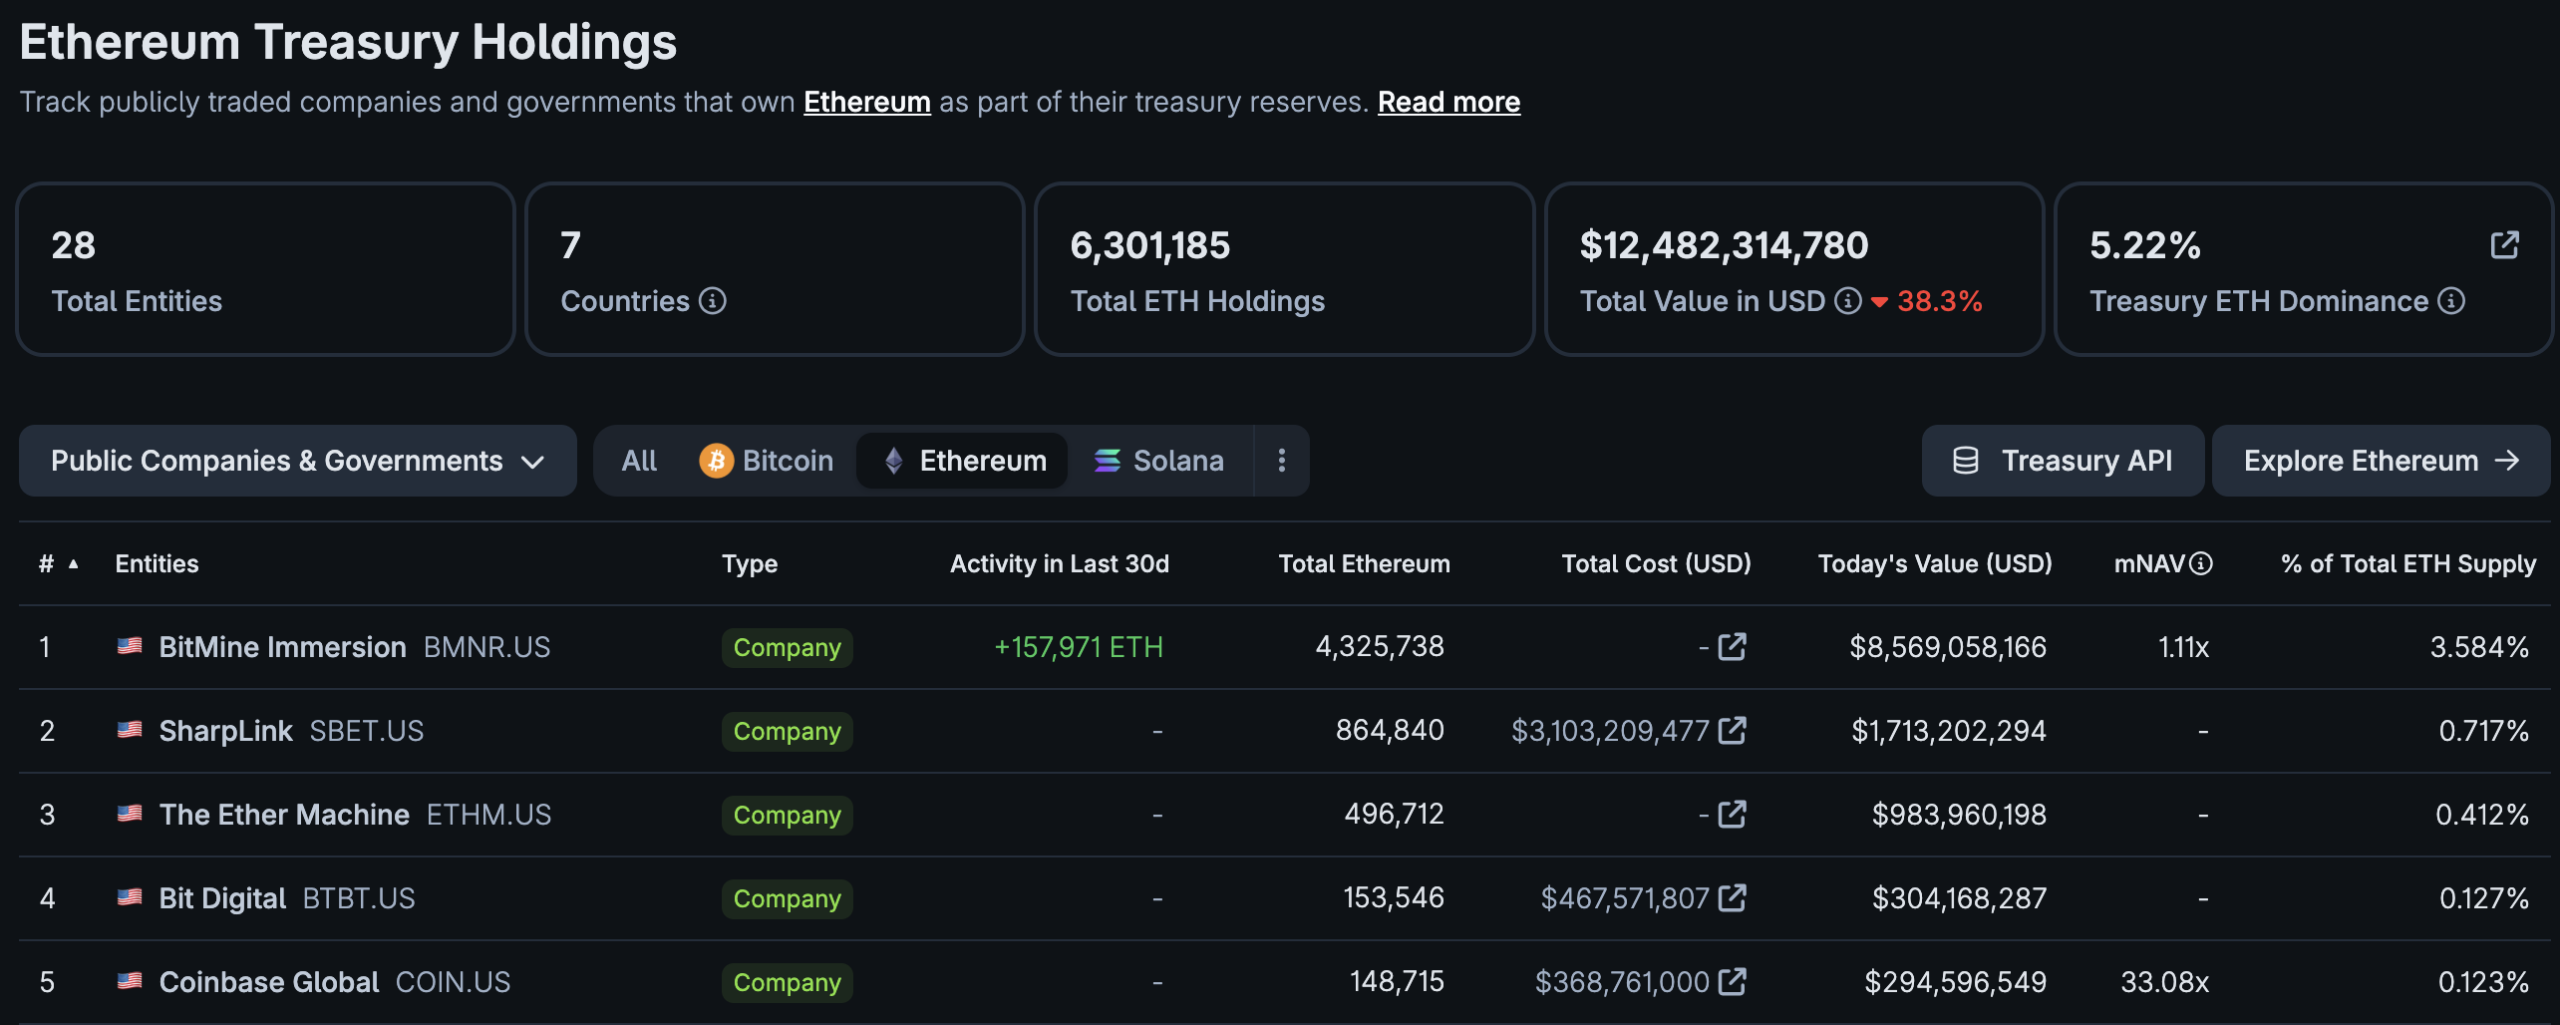Open The Ether Machine cost source link icon
Viewport: 2560px width, 1025px height.
pyautogui.click(x=1732, y=815)
